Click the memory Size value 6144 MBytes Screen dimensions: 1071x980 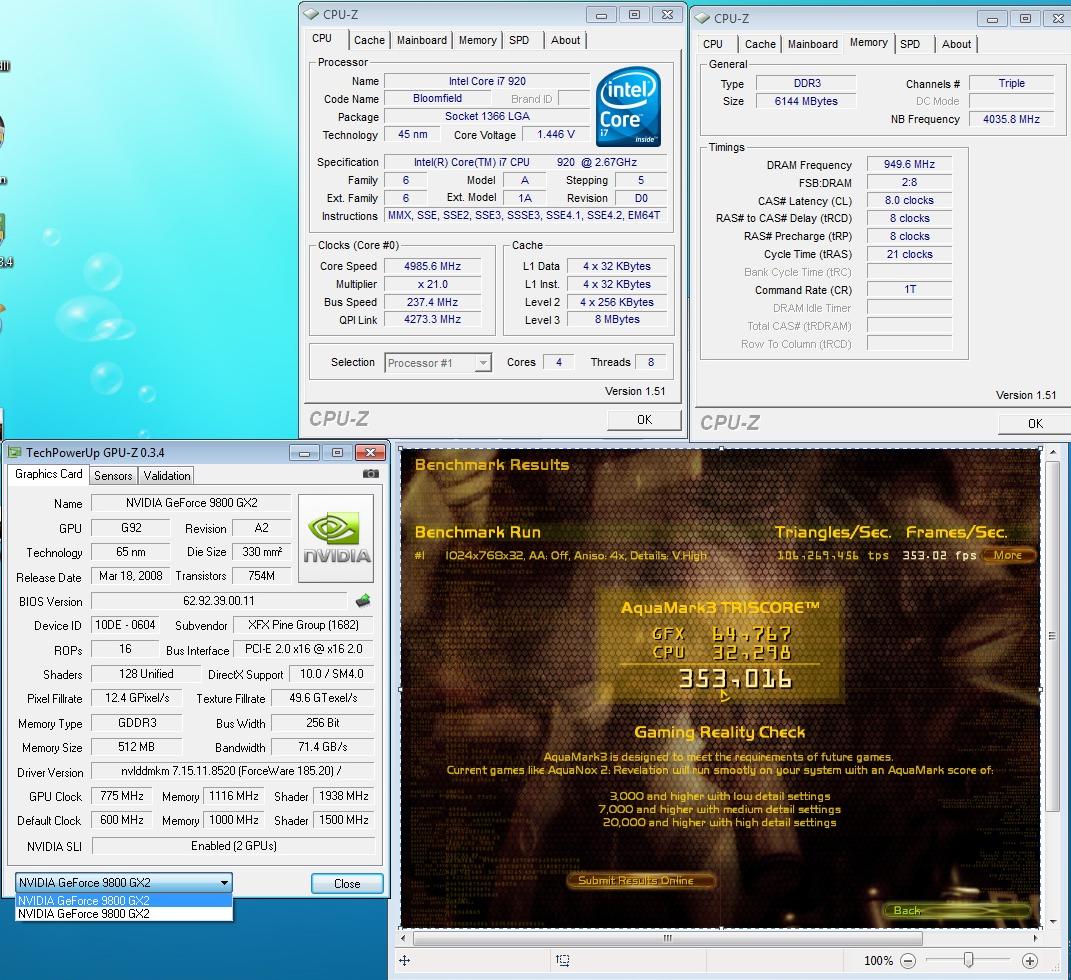[806, 101]
